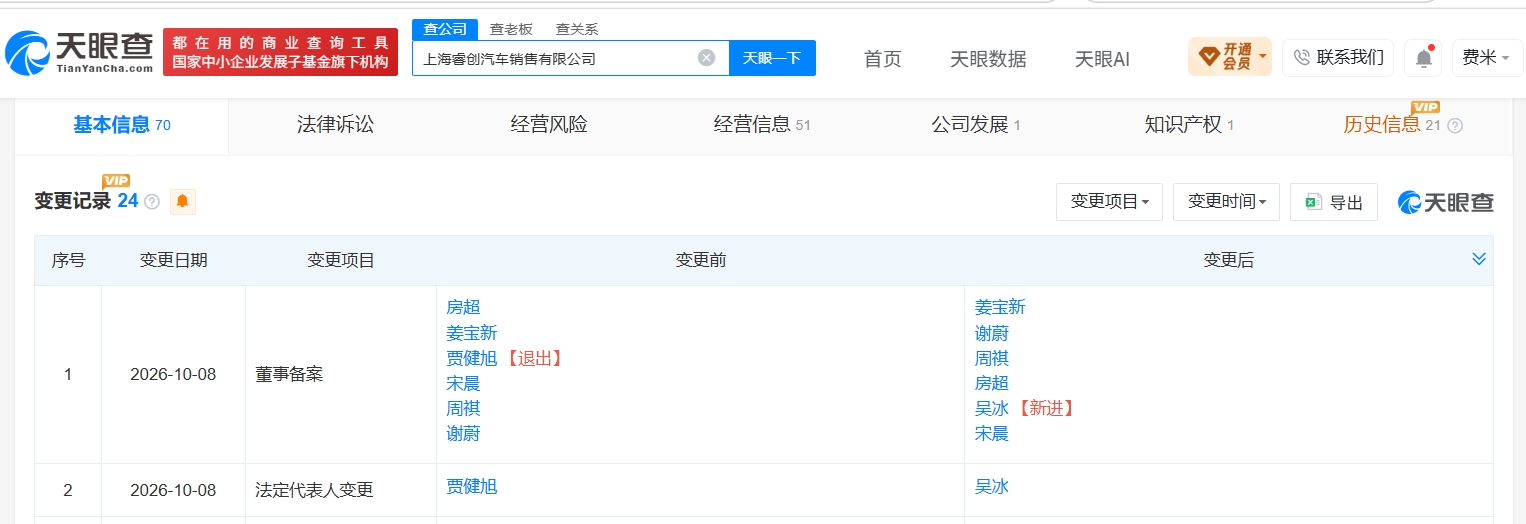Open 贾健旭 marked 退出 in 变更前
This screenshot has height=524, width=1526.
point(472,358)
